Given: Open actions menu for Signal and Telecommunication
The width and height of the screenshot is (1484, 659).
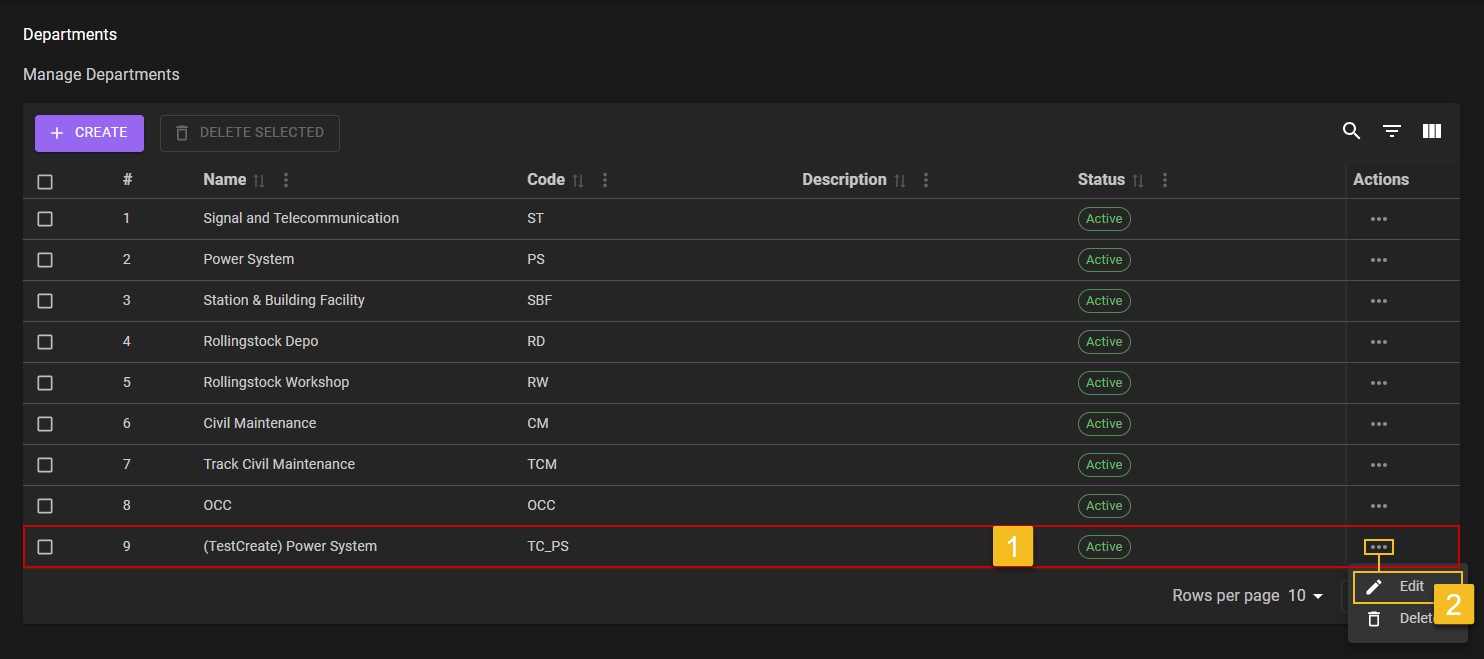Looking at the screenshot, I should point(1379,219).
